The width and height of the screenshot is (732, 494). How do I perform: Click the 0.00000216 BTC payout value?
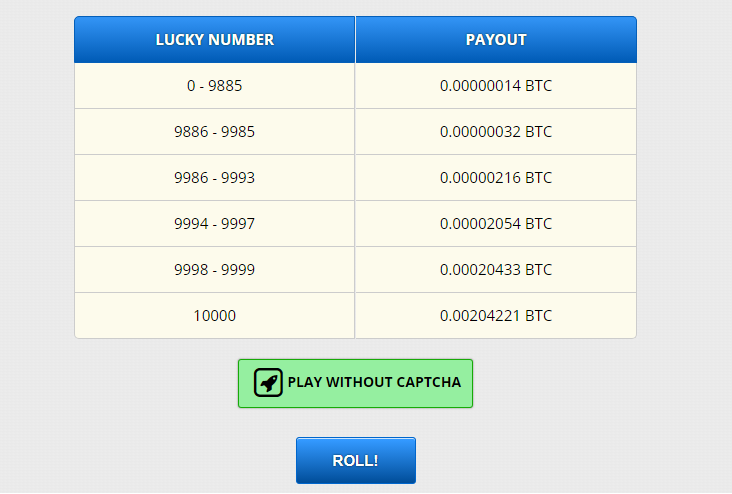click(496, 178)
